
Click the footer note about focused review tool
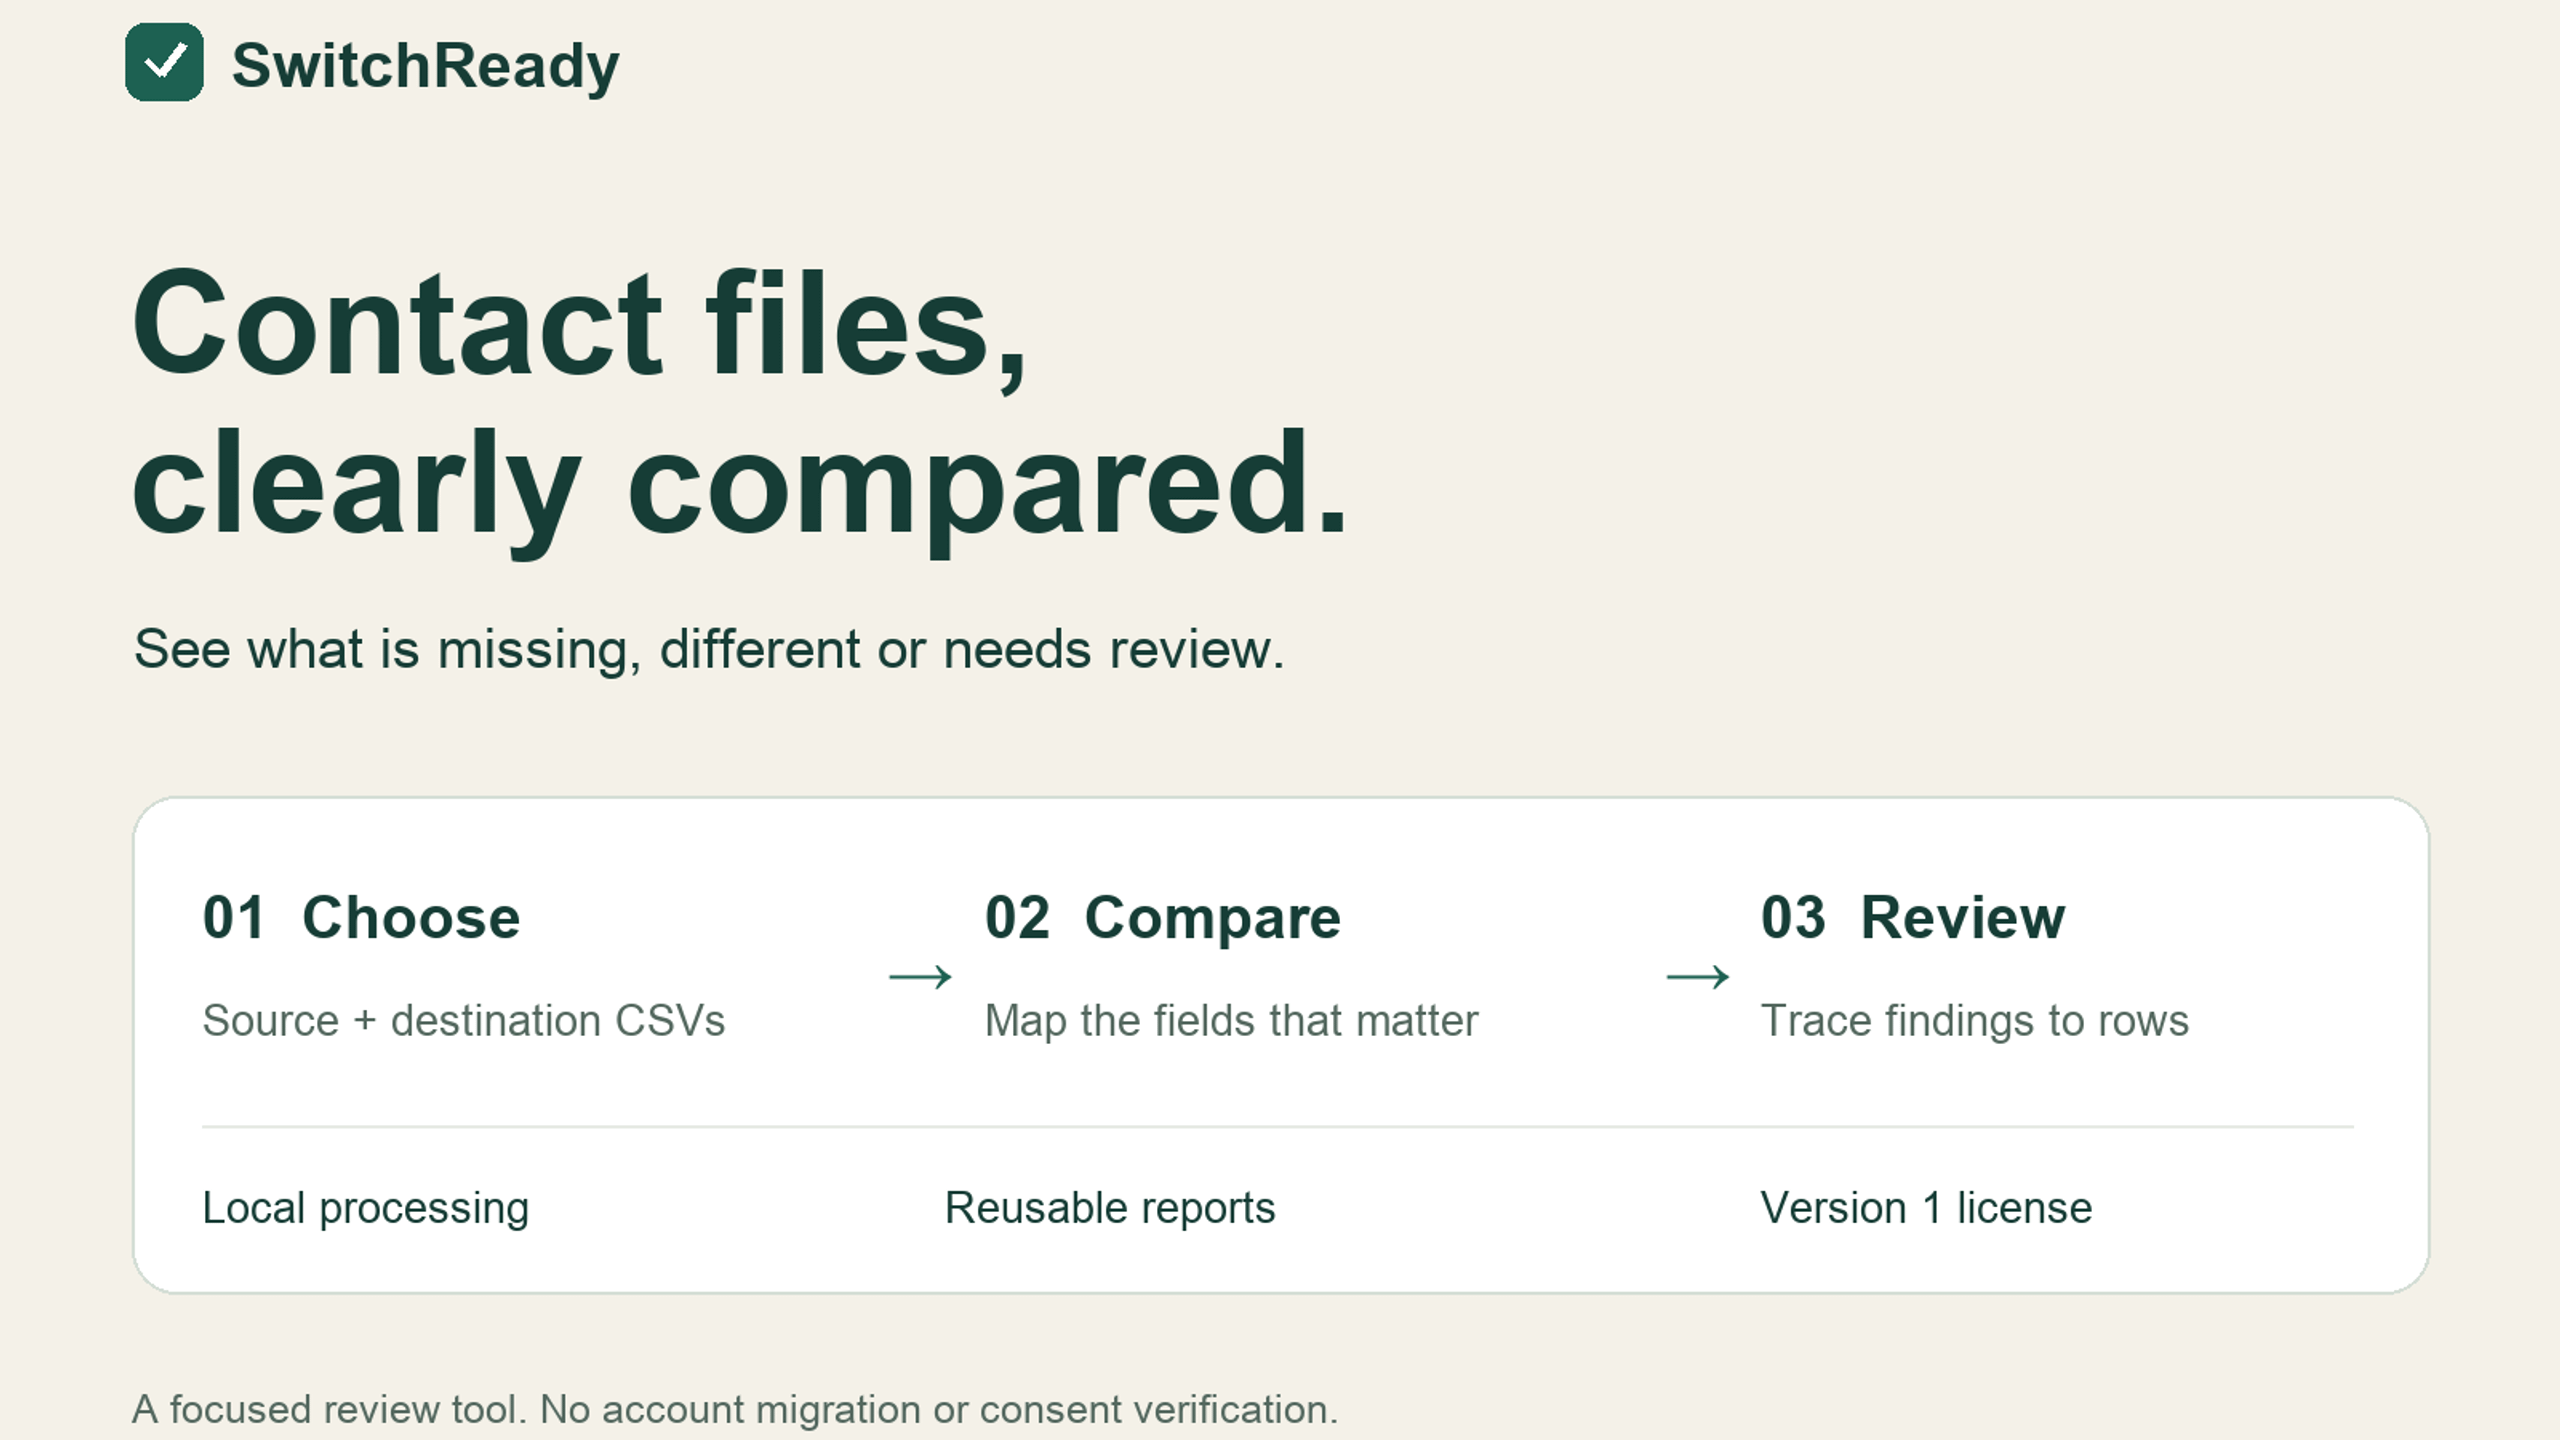tap(735, 1410)
